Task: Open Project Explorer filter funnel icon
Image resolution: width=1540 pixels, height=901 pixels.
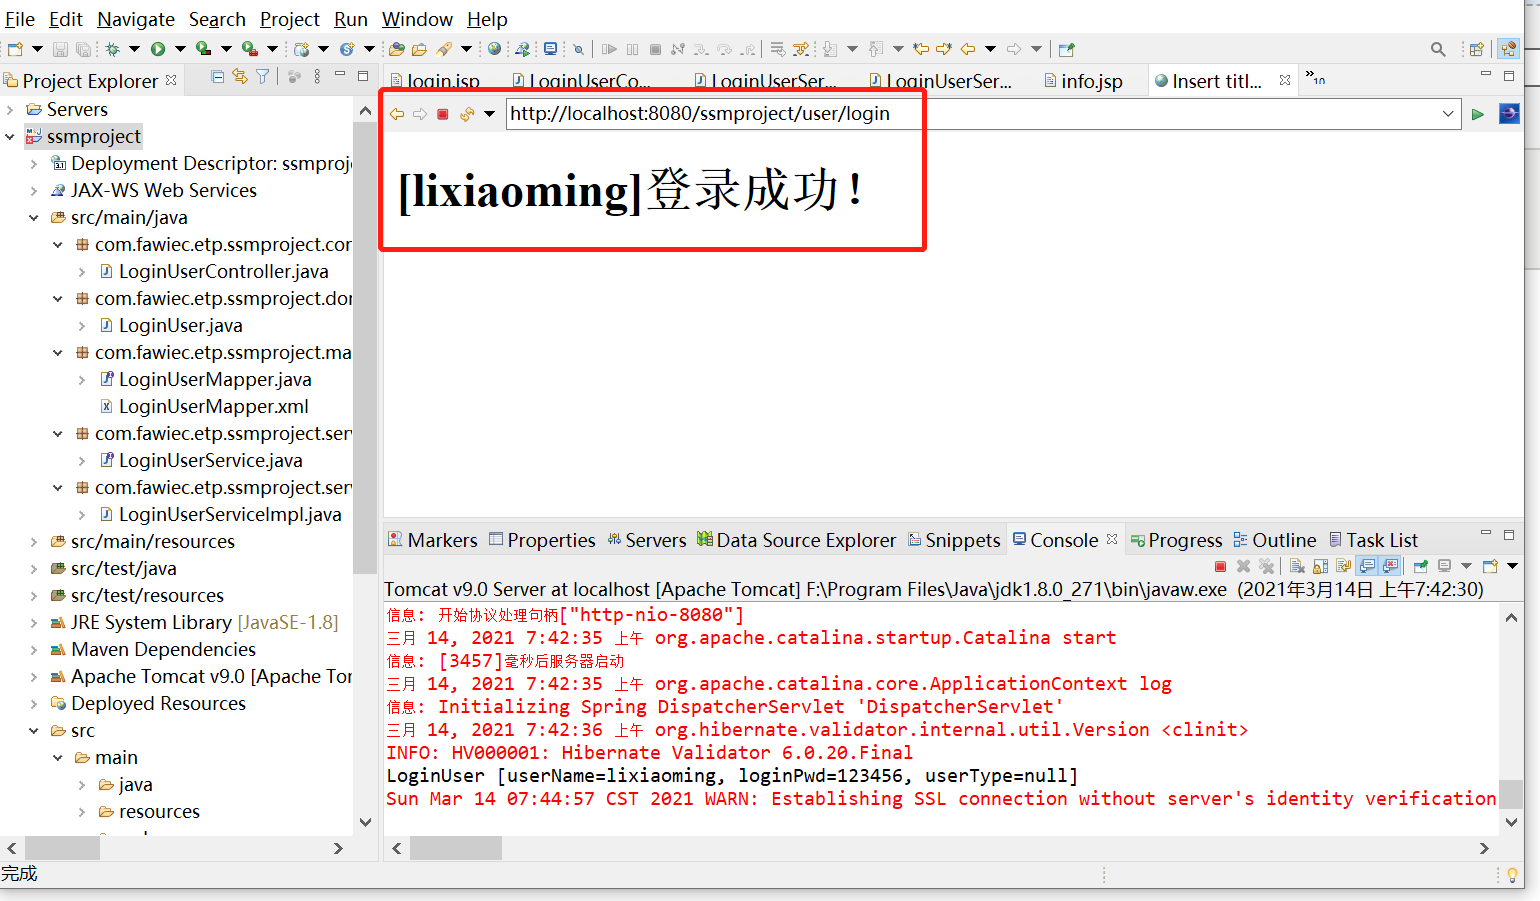Action: [x=263, y=77]
